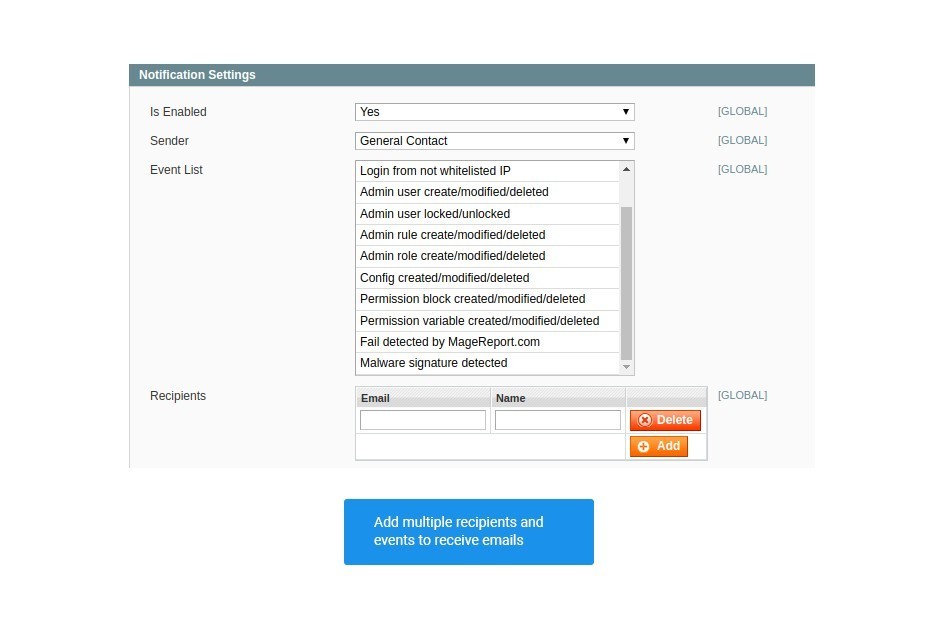
Task: Open the Is Enabled dropdown
Action: tap(495, 112)
